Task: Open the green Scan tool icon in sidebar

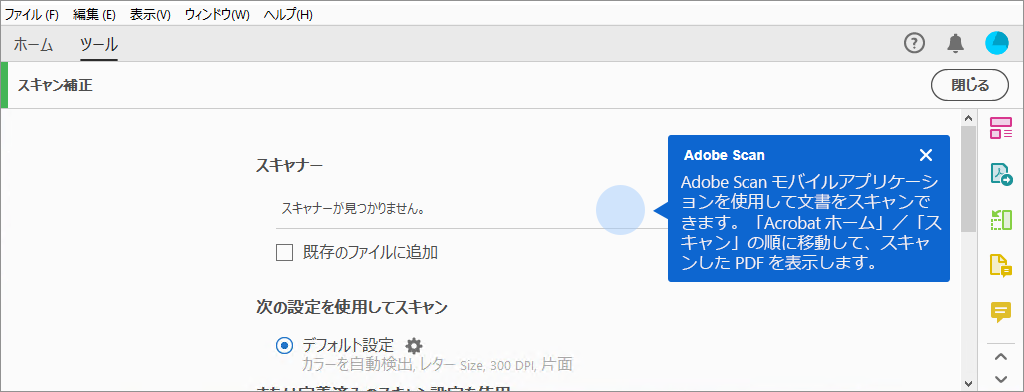Action: click(1000, 220)
